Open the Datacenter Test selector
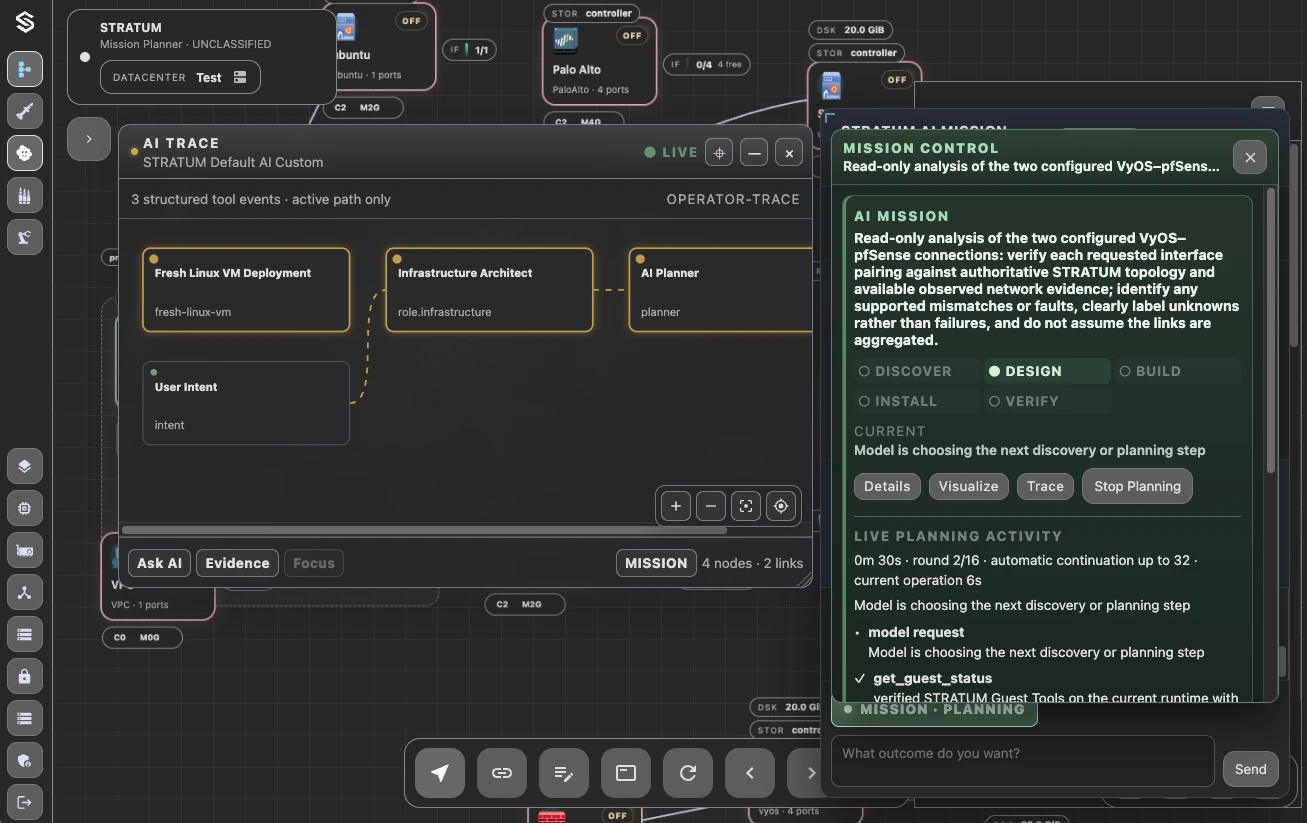Image resolution: width=1307 pixels, height=823 pixels. pyautogui.click(x=180, y=77)
